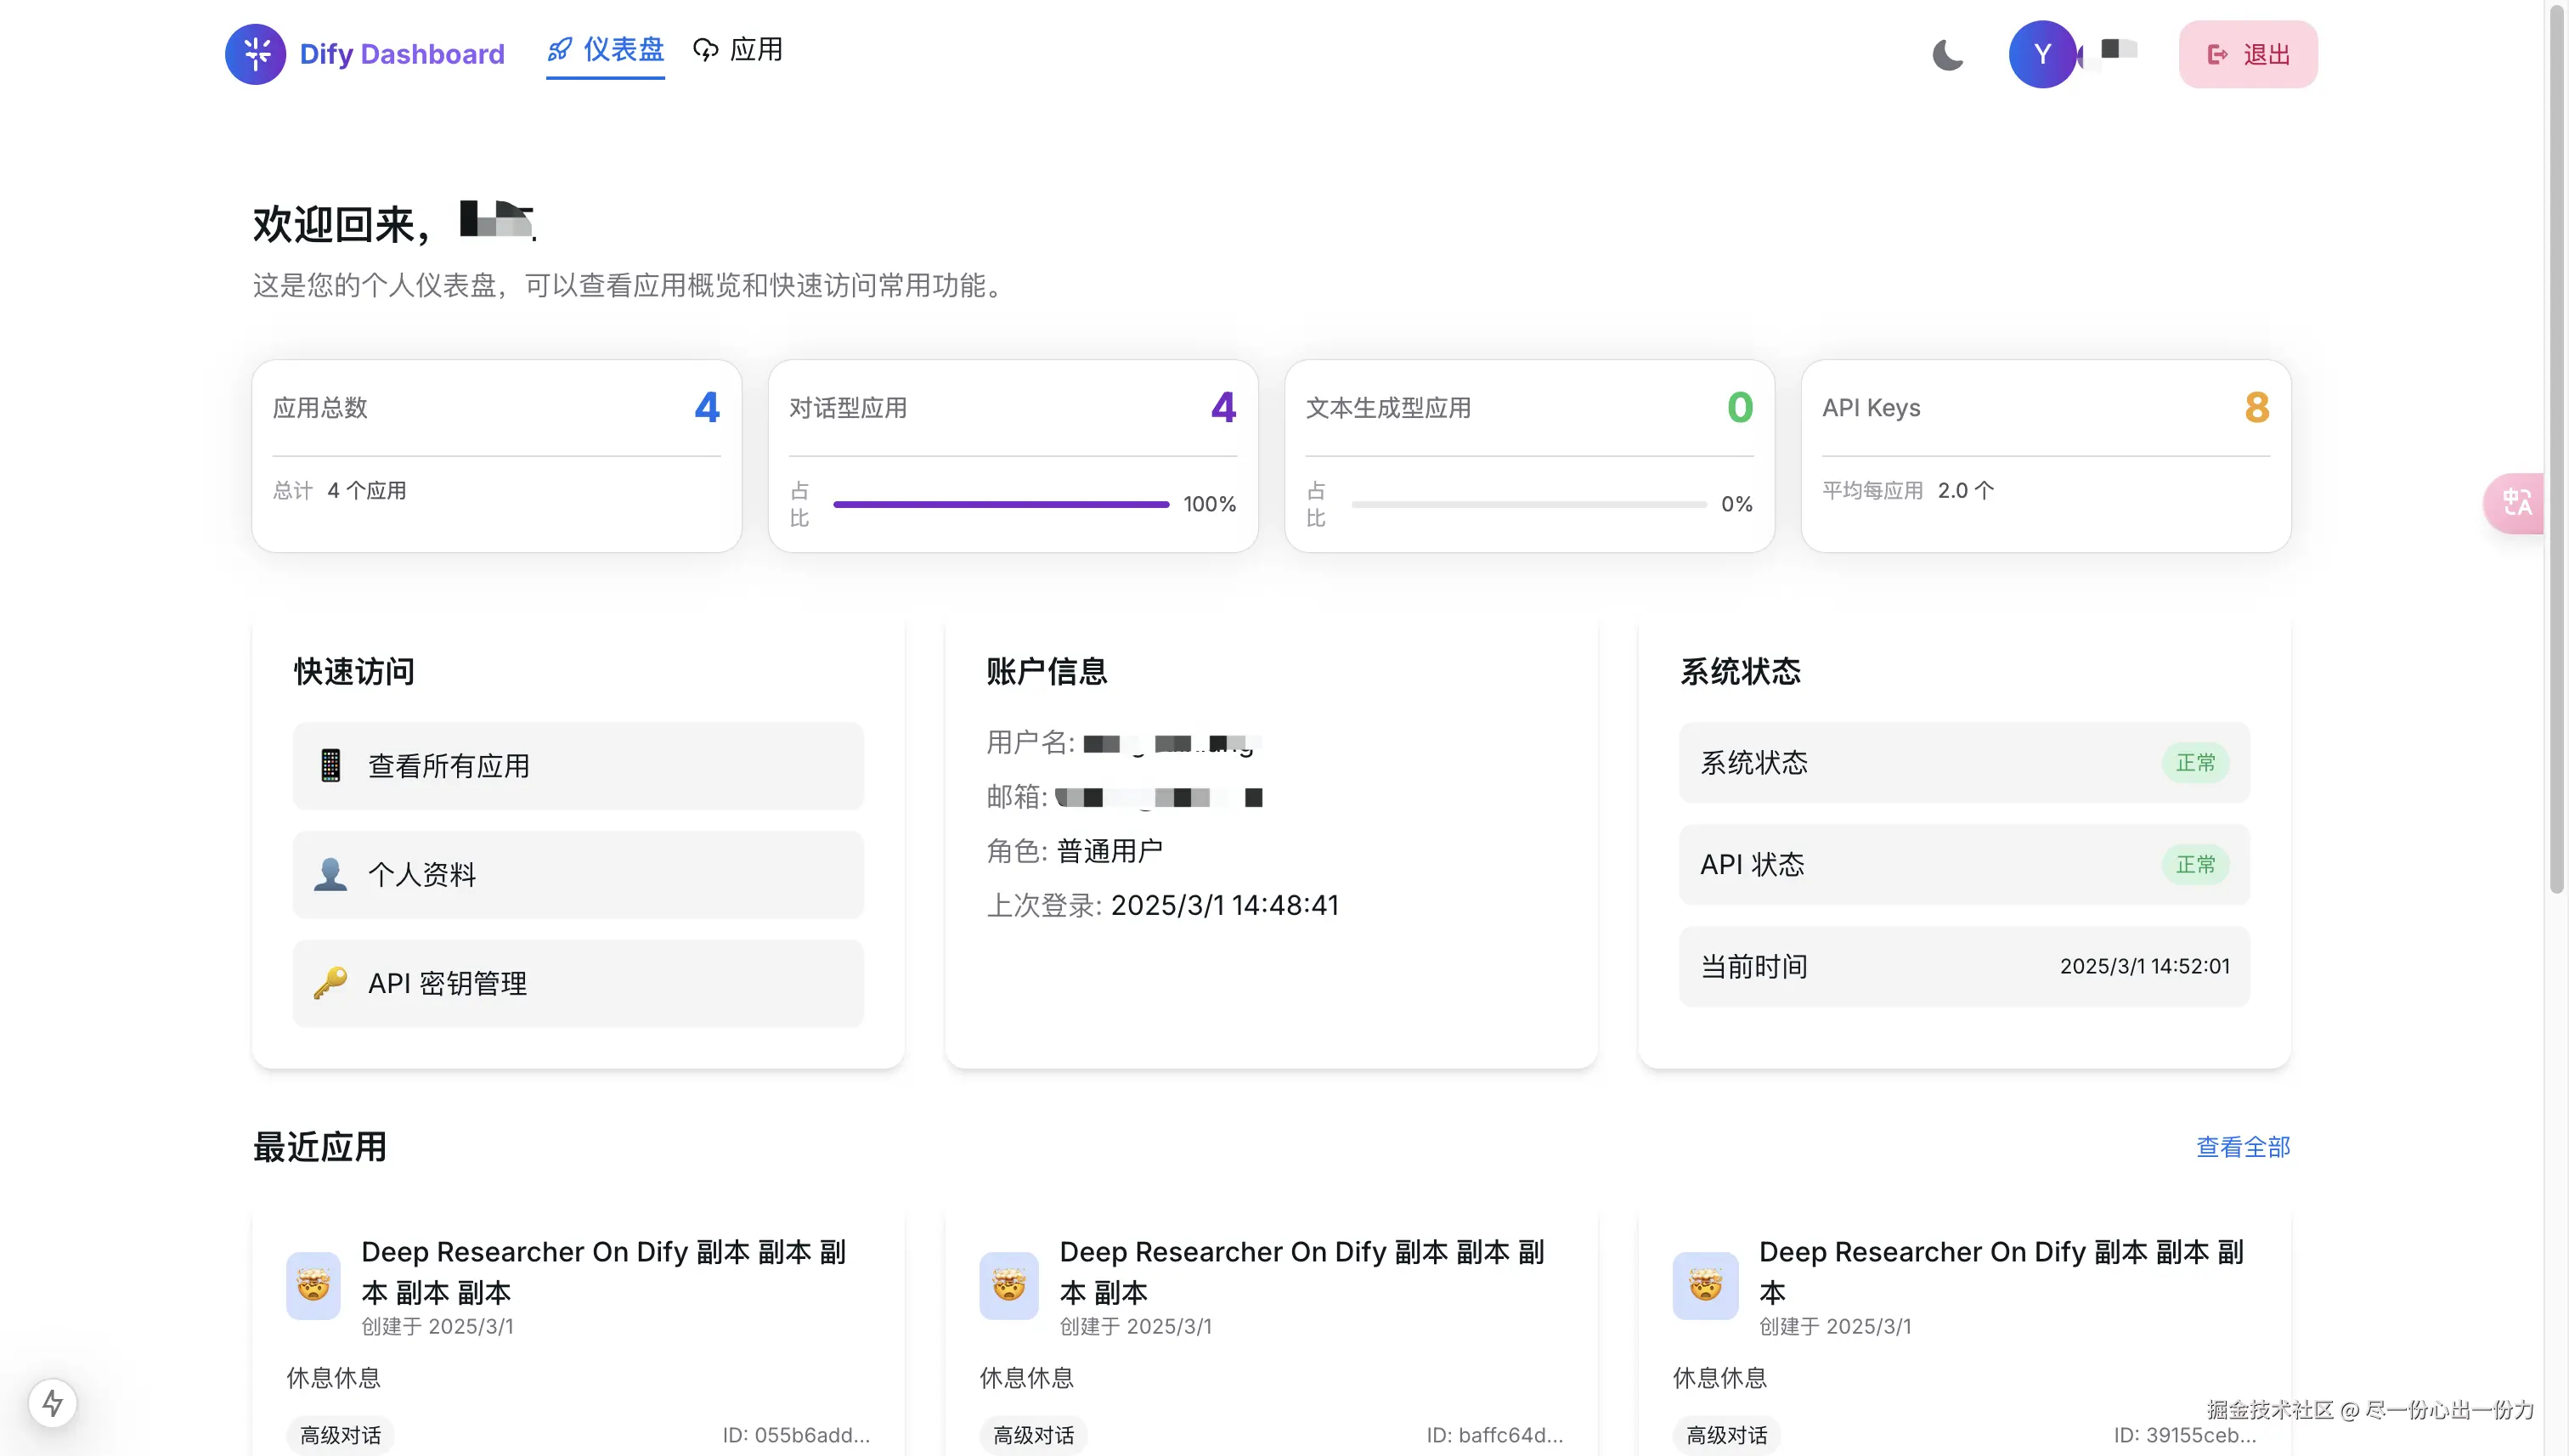Viewport: 2569px width, 1456px height.
Task: Click the 查看全部 link
Action: pos(2242,1147)
